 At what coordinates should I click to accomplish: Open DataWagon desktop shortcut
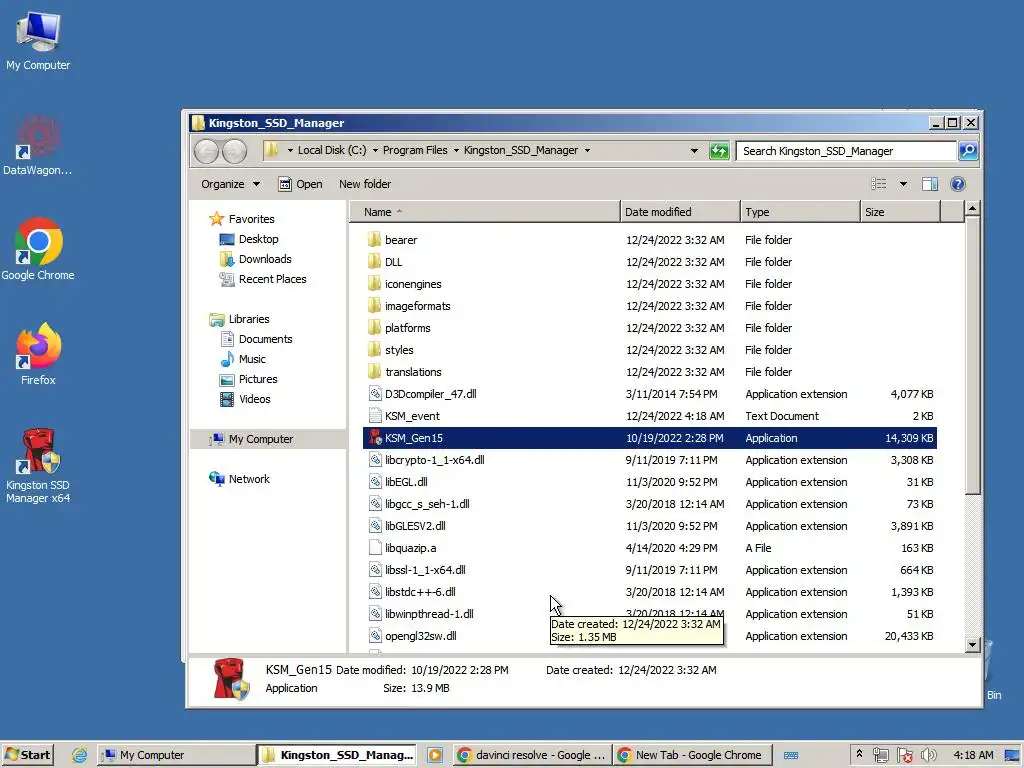click(x=37, y=145)
